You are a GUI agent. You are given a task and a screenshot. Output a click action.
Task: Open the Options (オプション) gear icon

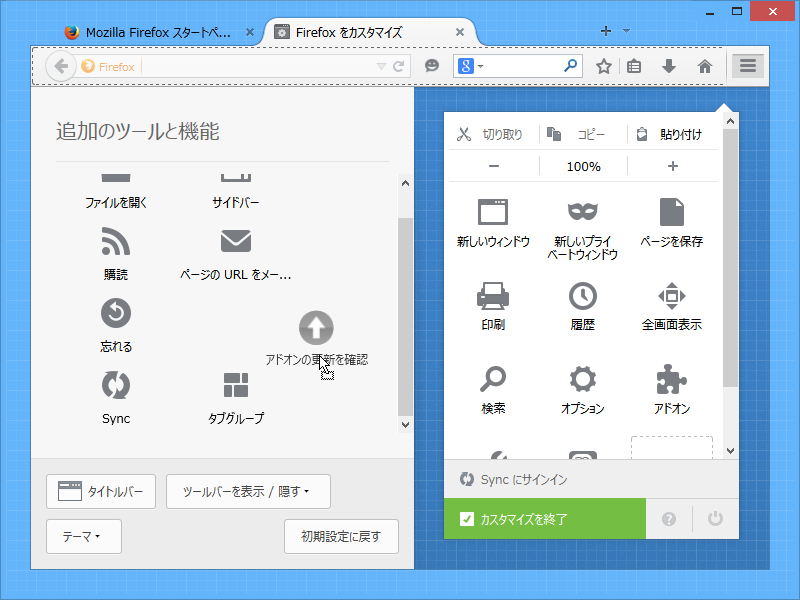coord(583,379)
